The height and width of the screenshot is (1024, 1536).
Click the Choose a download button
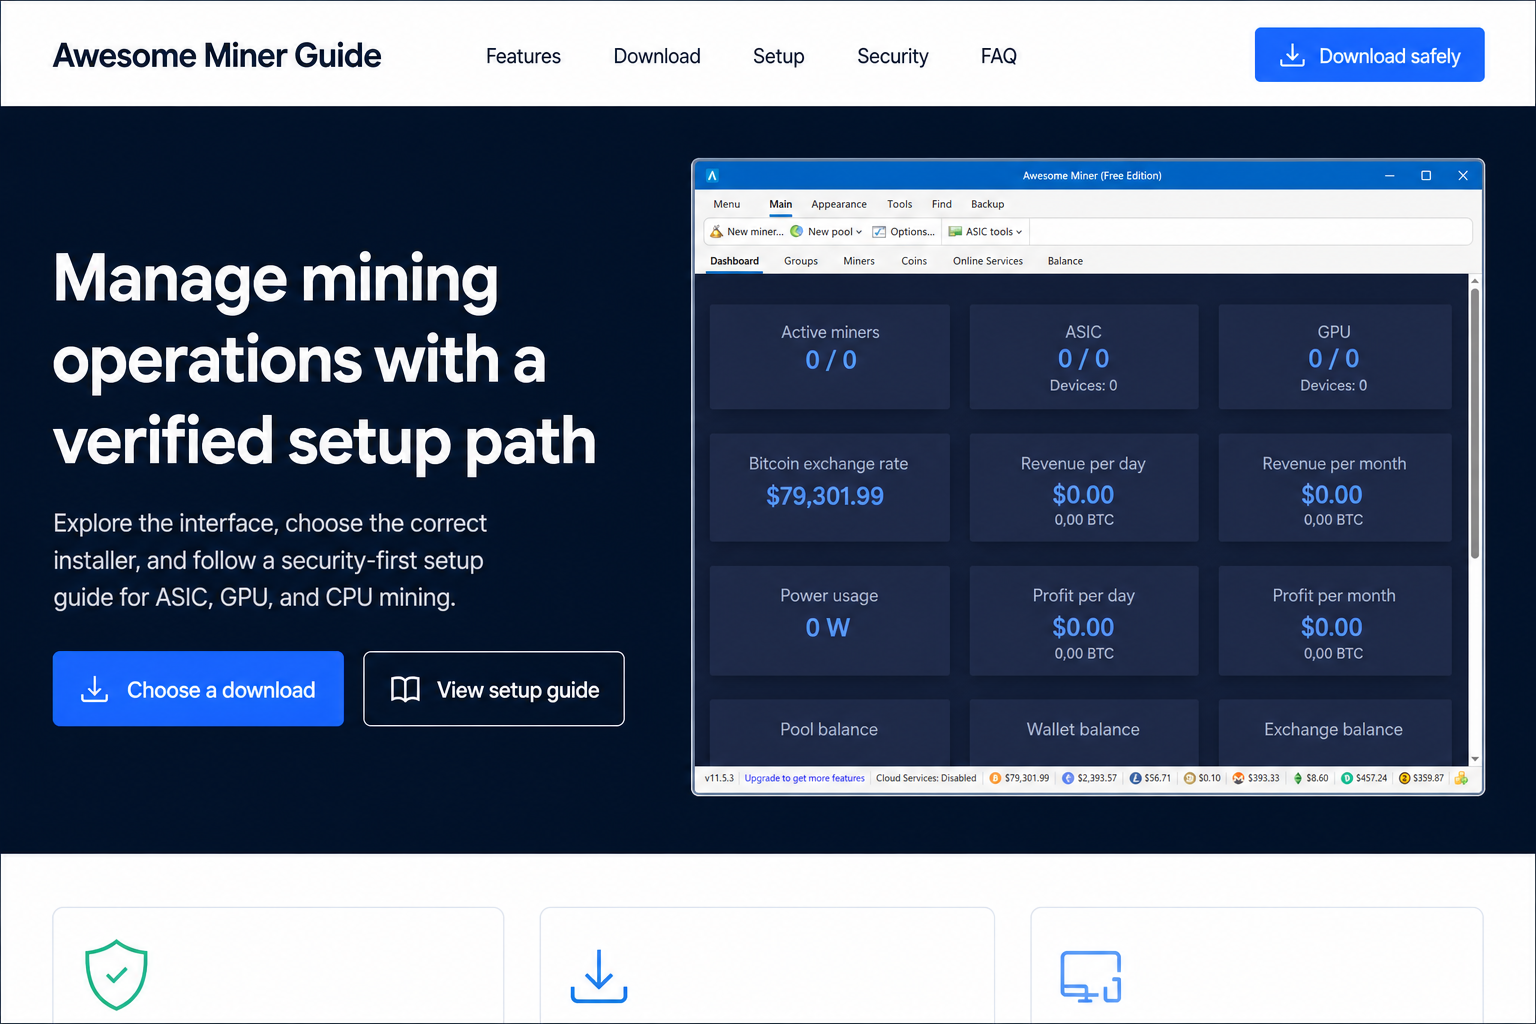(198, 689)
